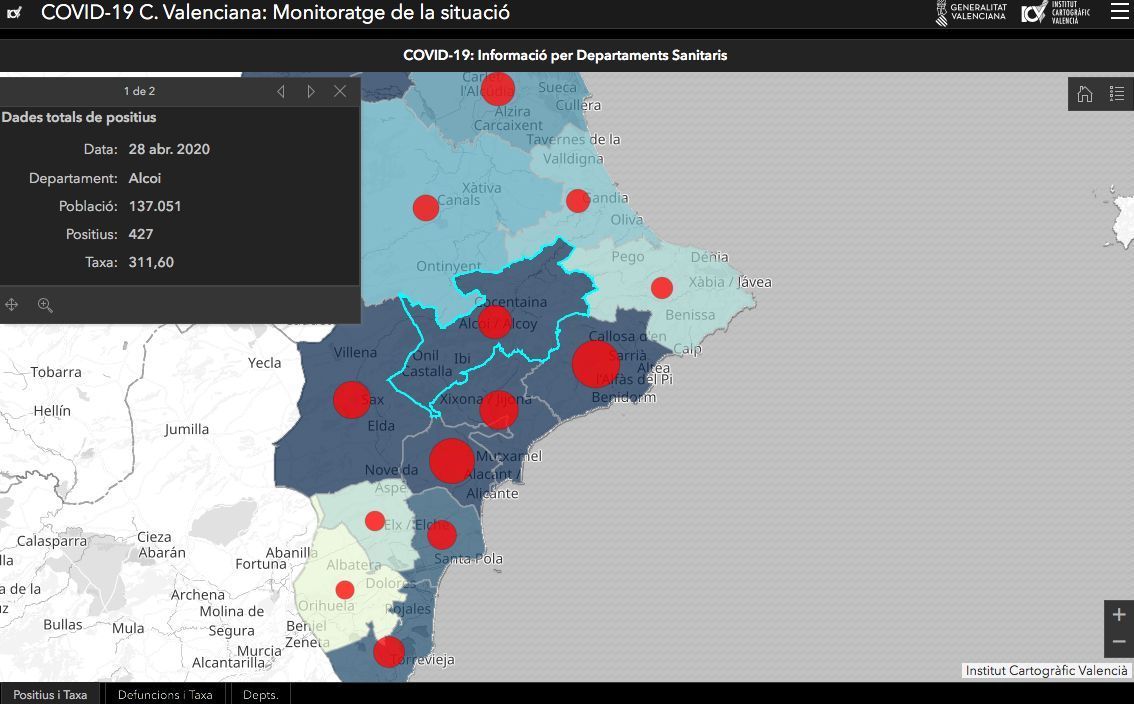This screenshot has height=704, width=1134.
Task: Select the red marker near Canals
Action: (426, 208)
